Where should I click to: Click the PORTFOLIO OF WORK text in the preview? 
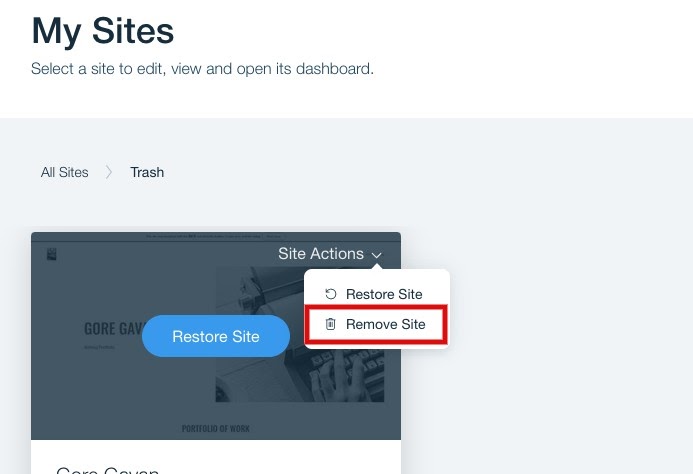tap(216, 428)
